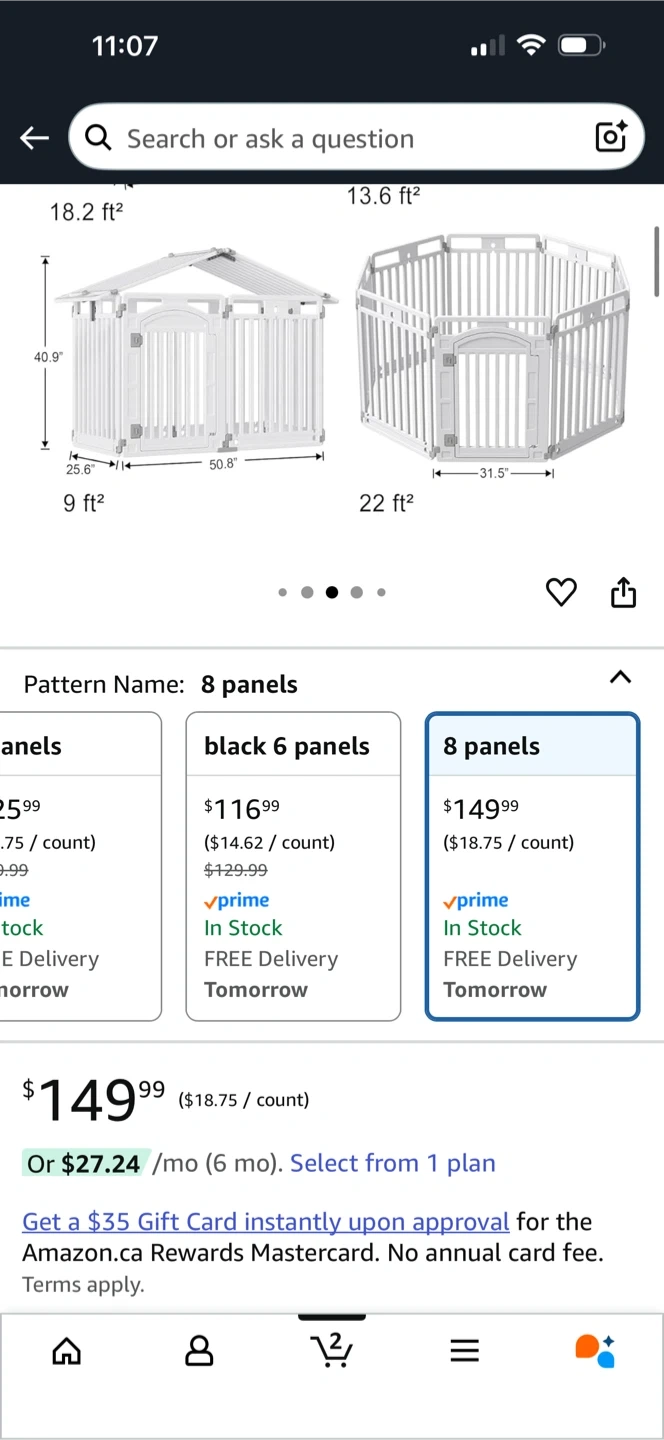Tap the back arrow icon
Screen dimensions: 664x1440
click(x=35, y=138)
